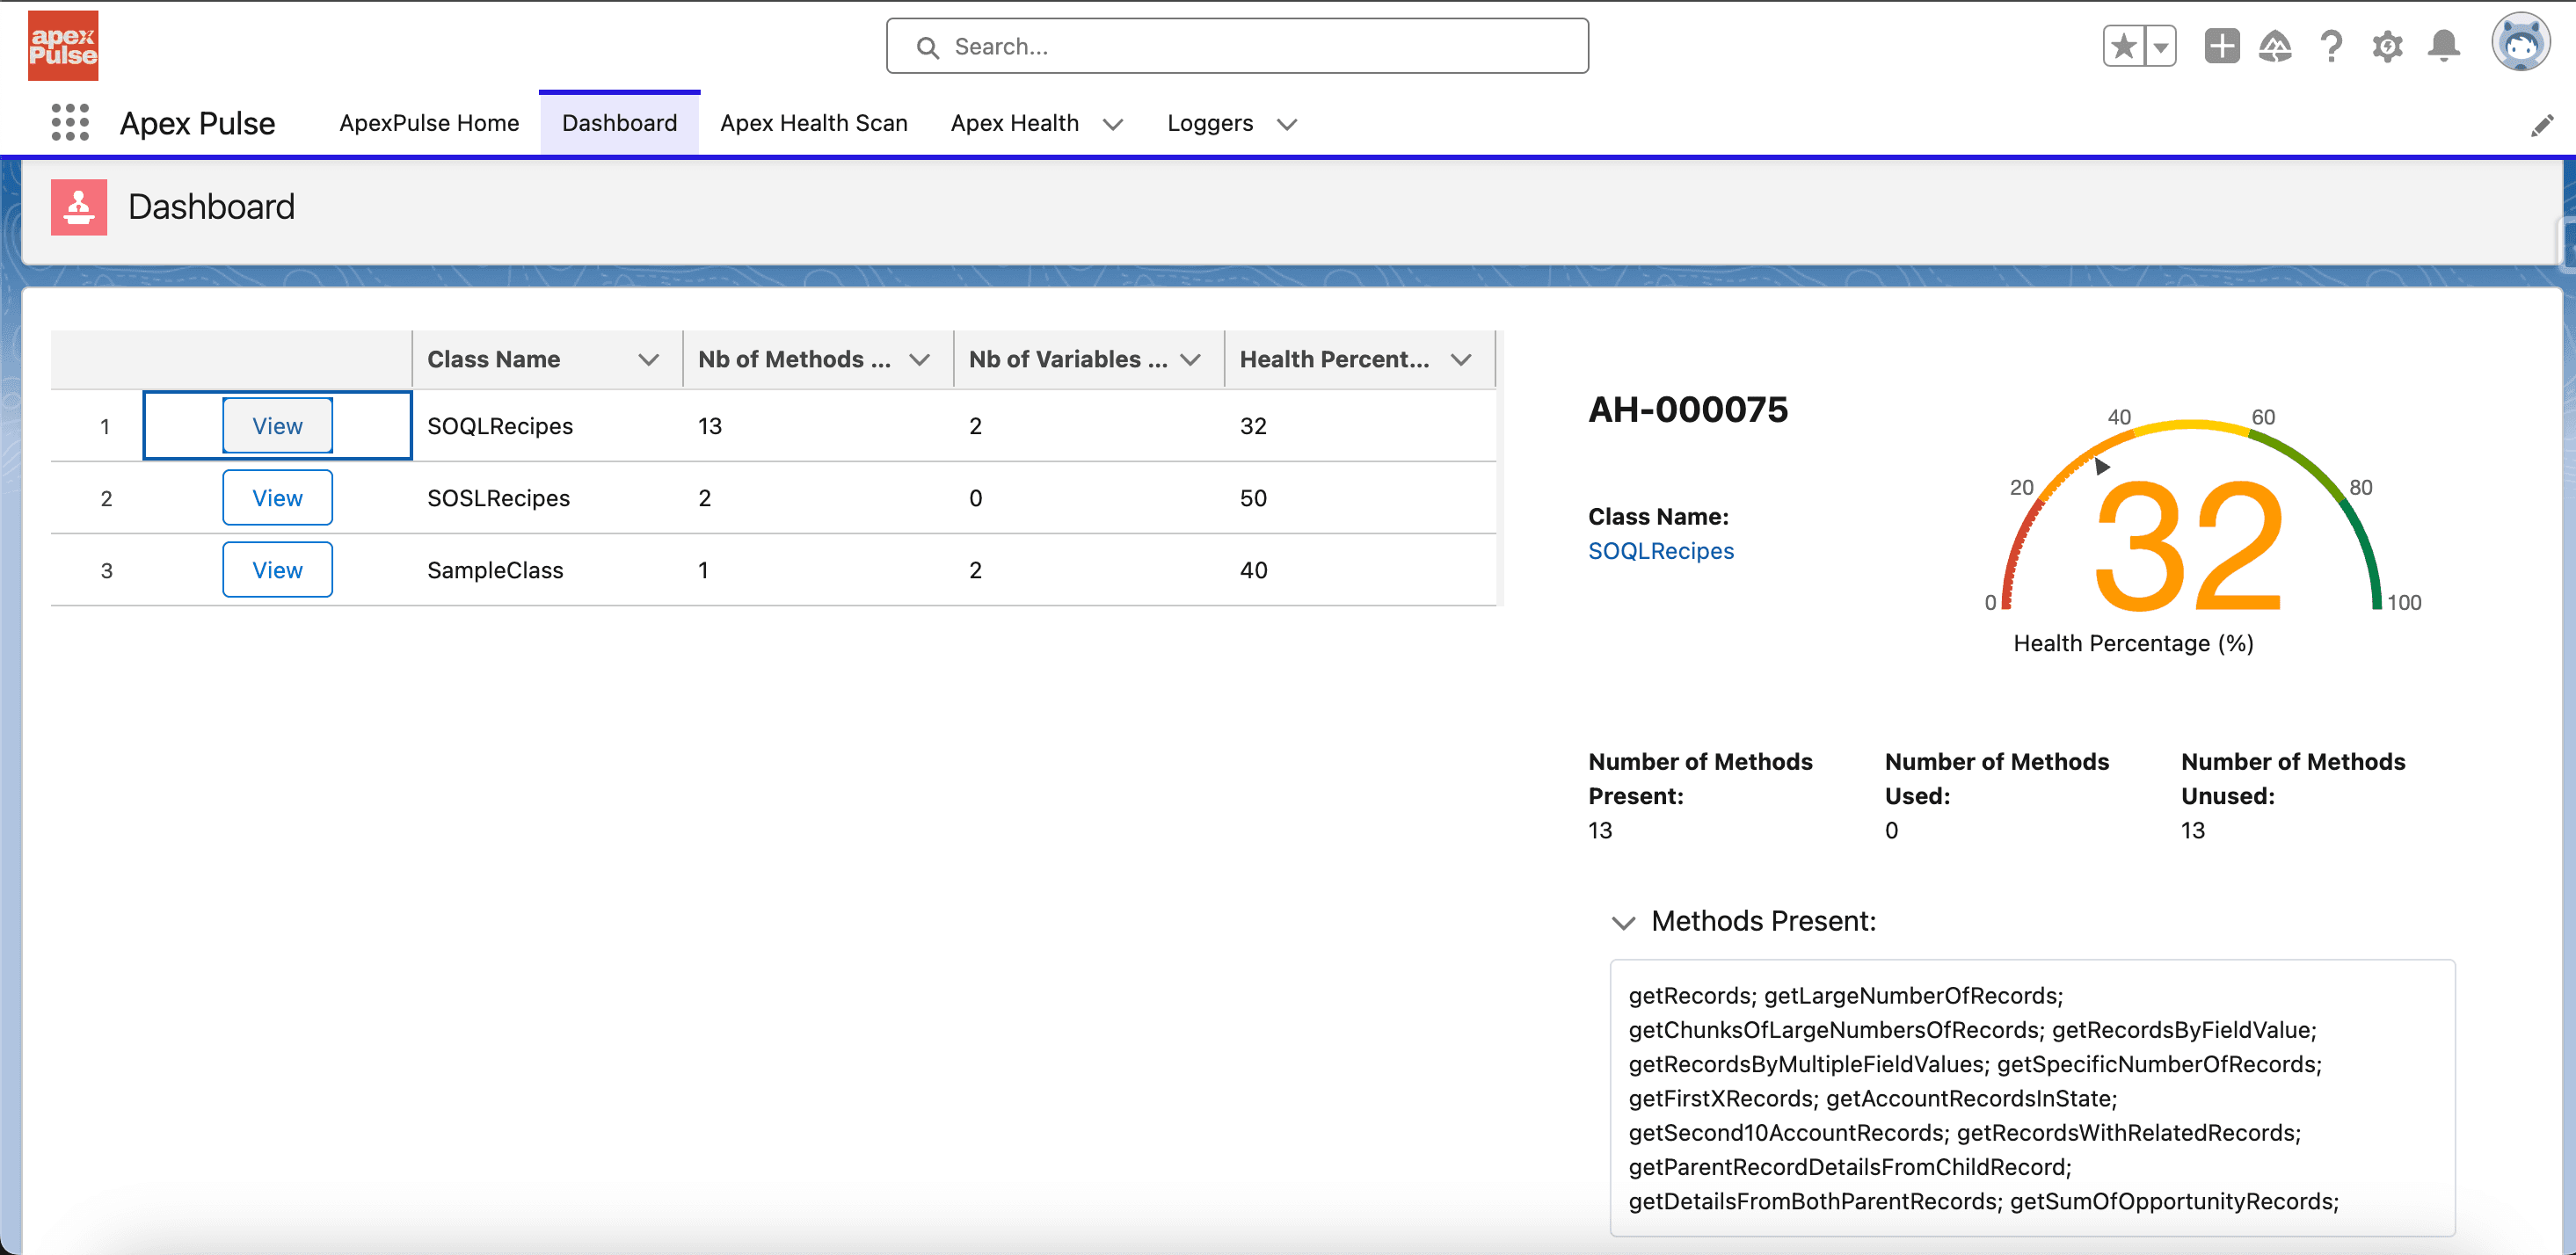The height and width of the screenshot is (1255, 2576).
Task: Open the SOQLRecipes class name link
Action: (x=1660, y=551)
